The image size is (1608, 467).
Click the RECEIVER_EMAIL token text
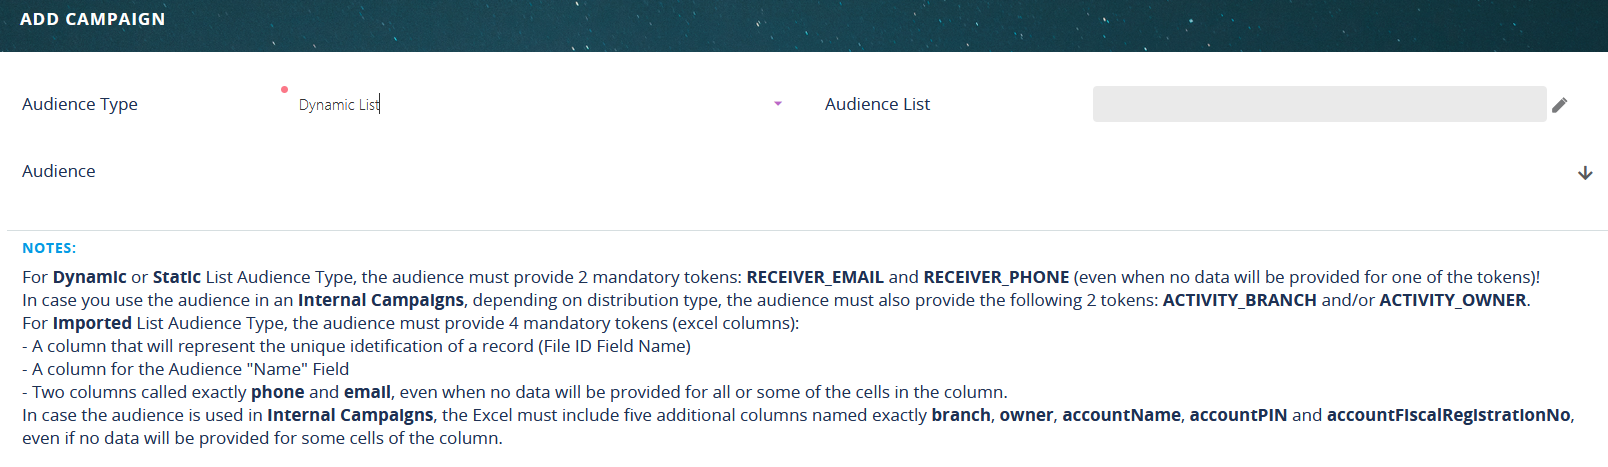[815, 277]
